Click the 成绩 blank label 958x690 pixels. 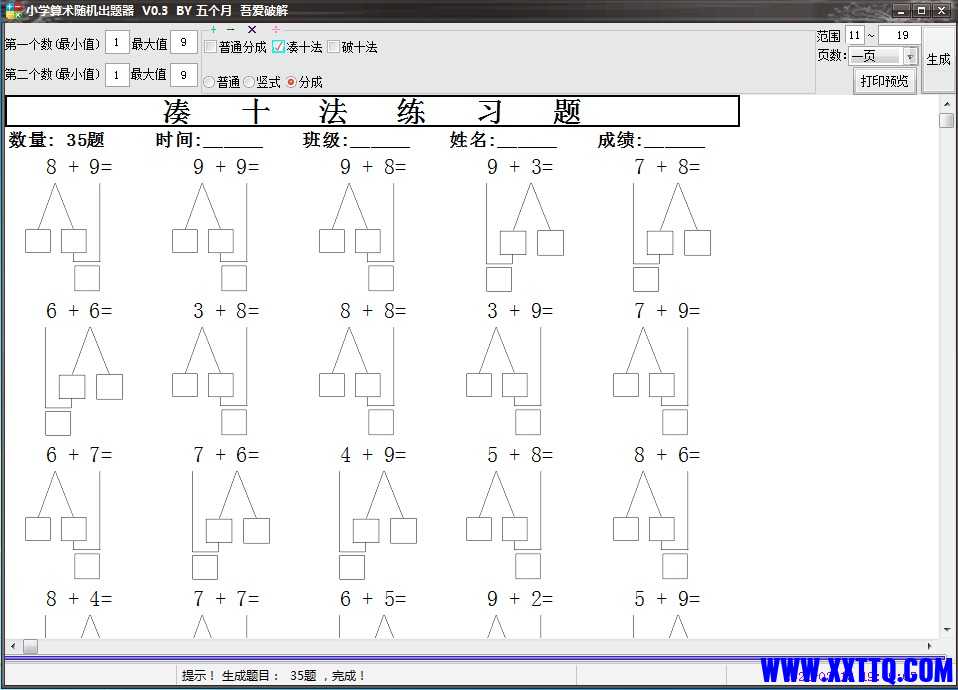click(651, 140)
